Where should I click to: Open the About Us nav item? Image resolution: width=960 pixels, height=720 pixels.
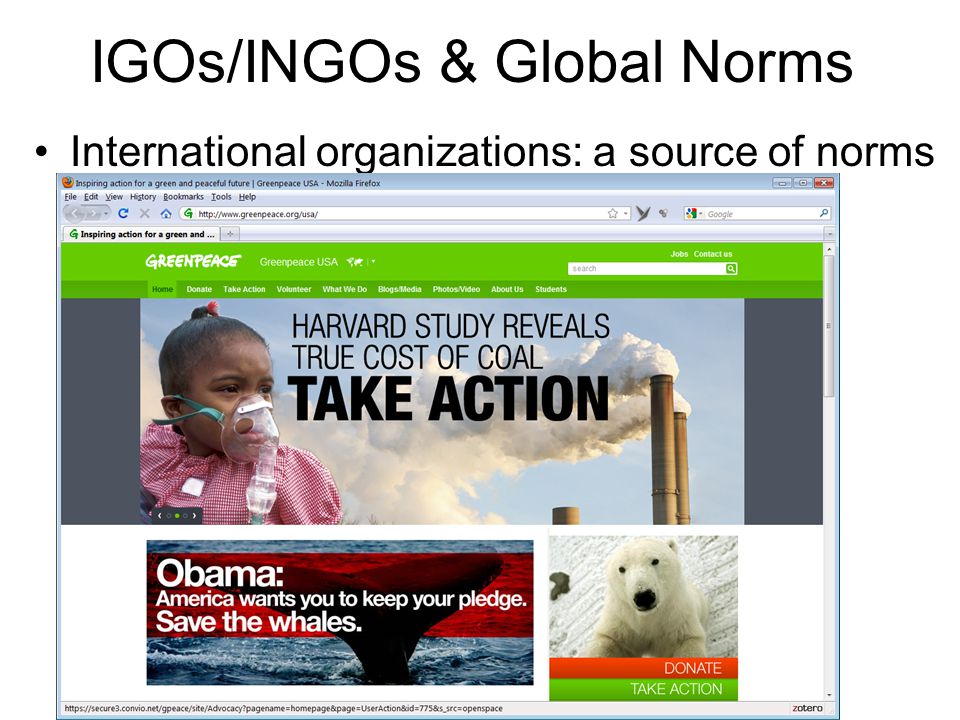pos(507,289)
